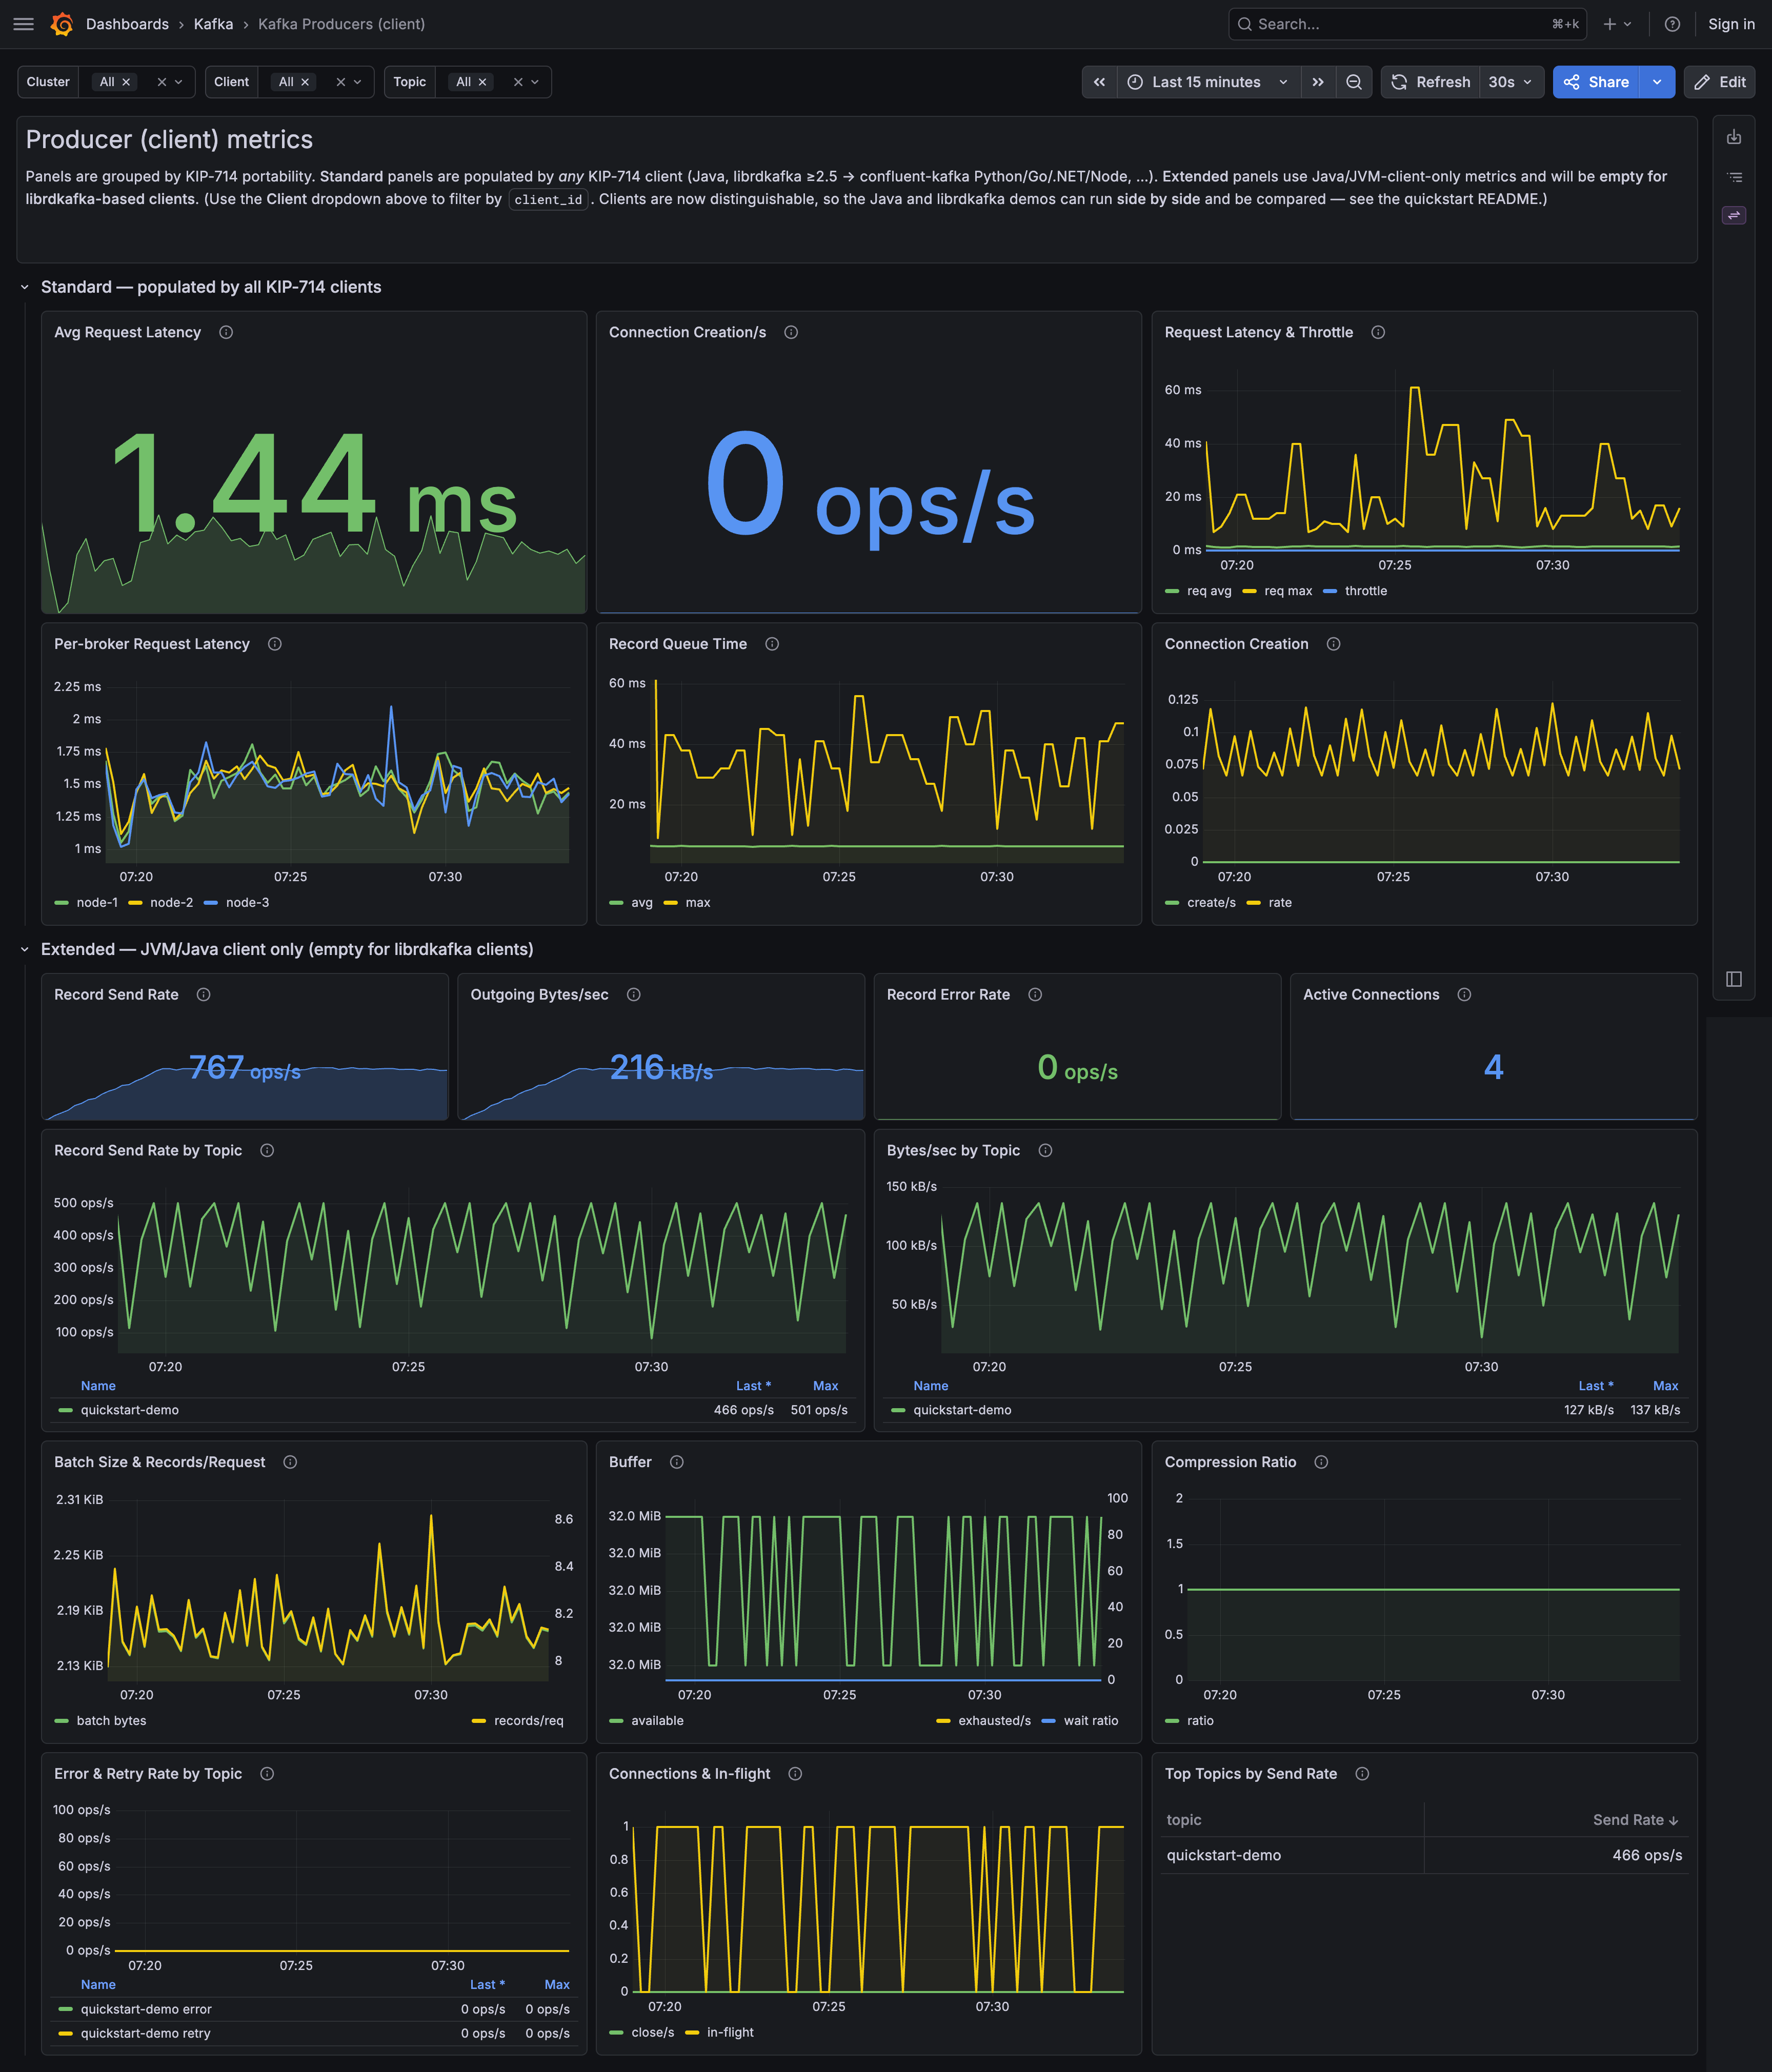This screenshot has height=2072, width=1772.
Task: Show info icon for Record Send Rate stat
Action: pos(204,994)
